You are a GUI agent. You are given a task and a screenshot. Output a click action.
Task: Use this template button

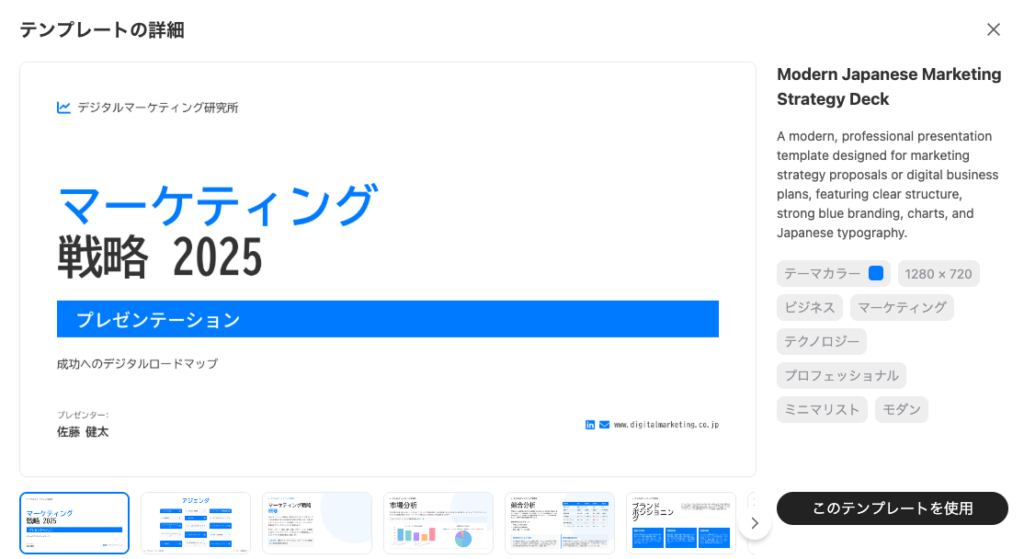(892, 508)
